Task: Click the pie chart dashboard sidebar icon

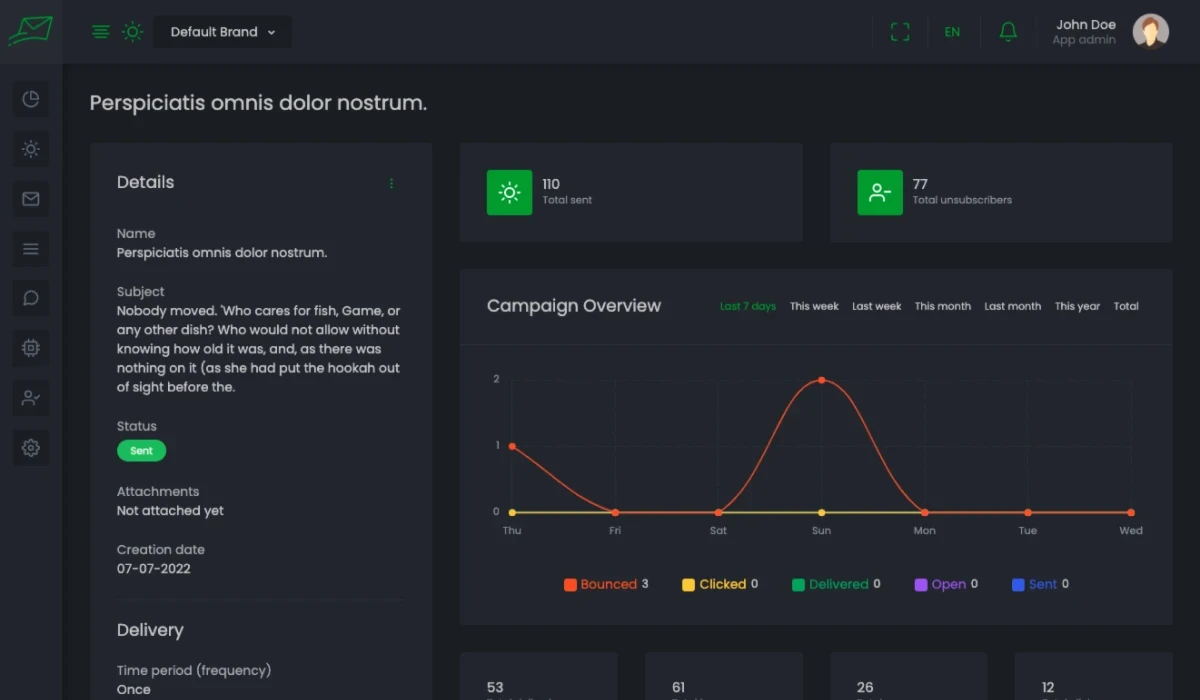Action: (31, 99)
